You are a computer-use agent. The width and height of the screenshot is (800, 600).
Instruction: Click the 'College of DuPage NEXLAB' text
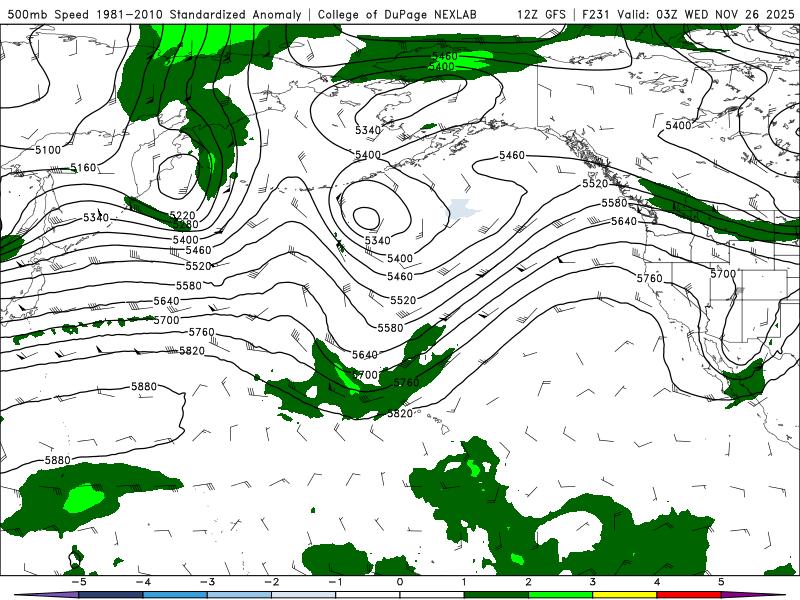[x=397, y=14]
